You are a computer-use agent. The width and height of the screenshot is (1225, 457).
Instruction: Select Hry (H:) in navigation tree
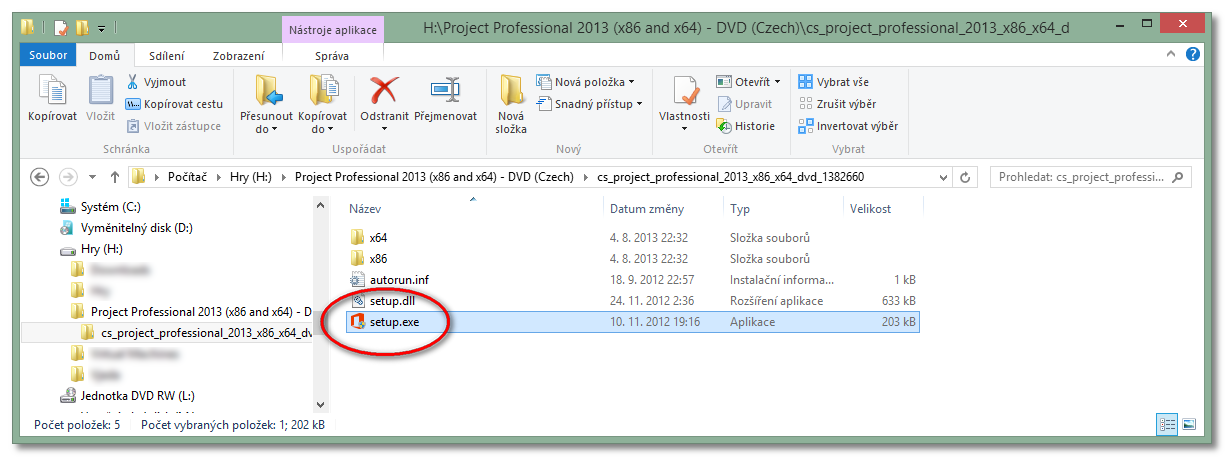[91, 249]
